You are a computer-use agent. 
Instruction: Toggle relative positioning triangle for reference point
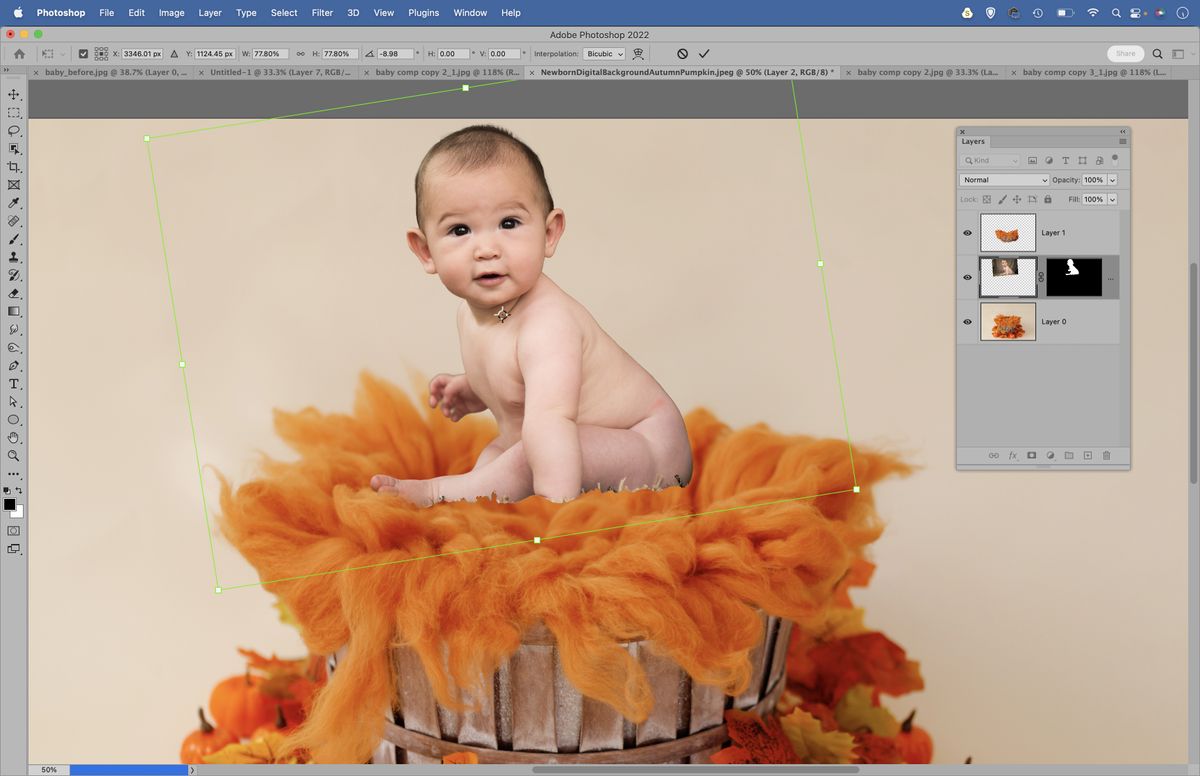pos(175,54)
